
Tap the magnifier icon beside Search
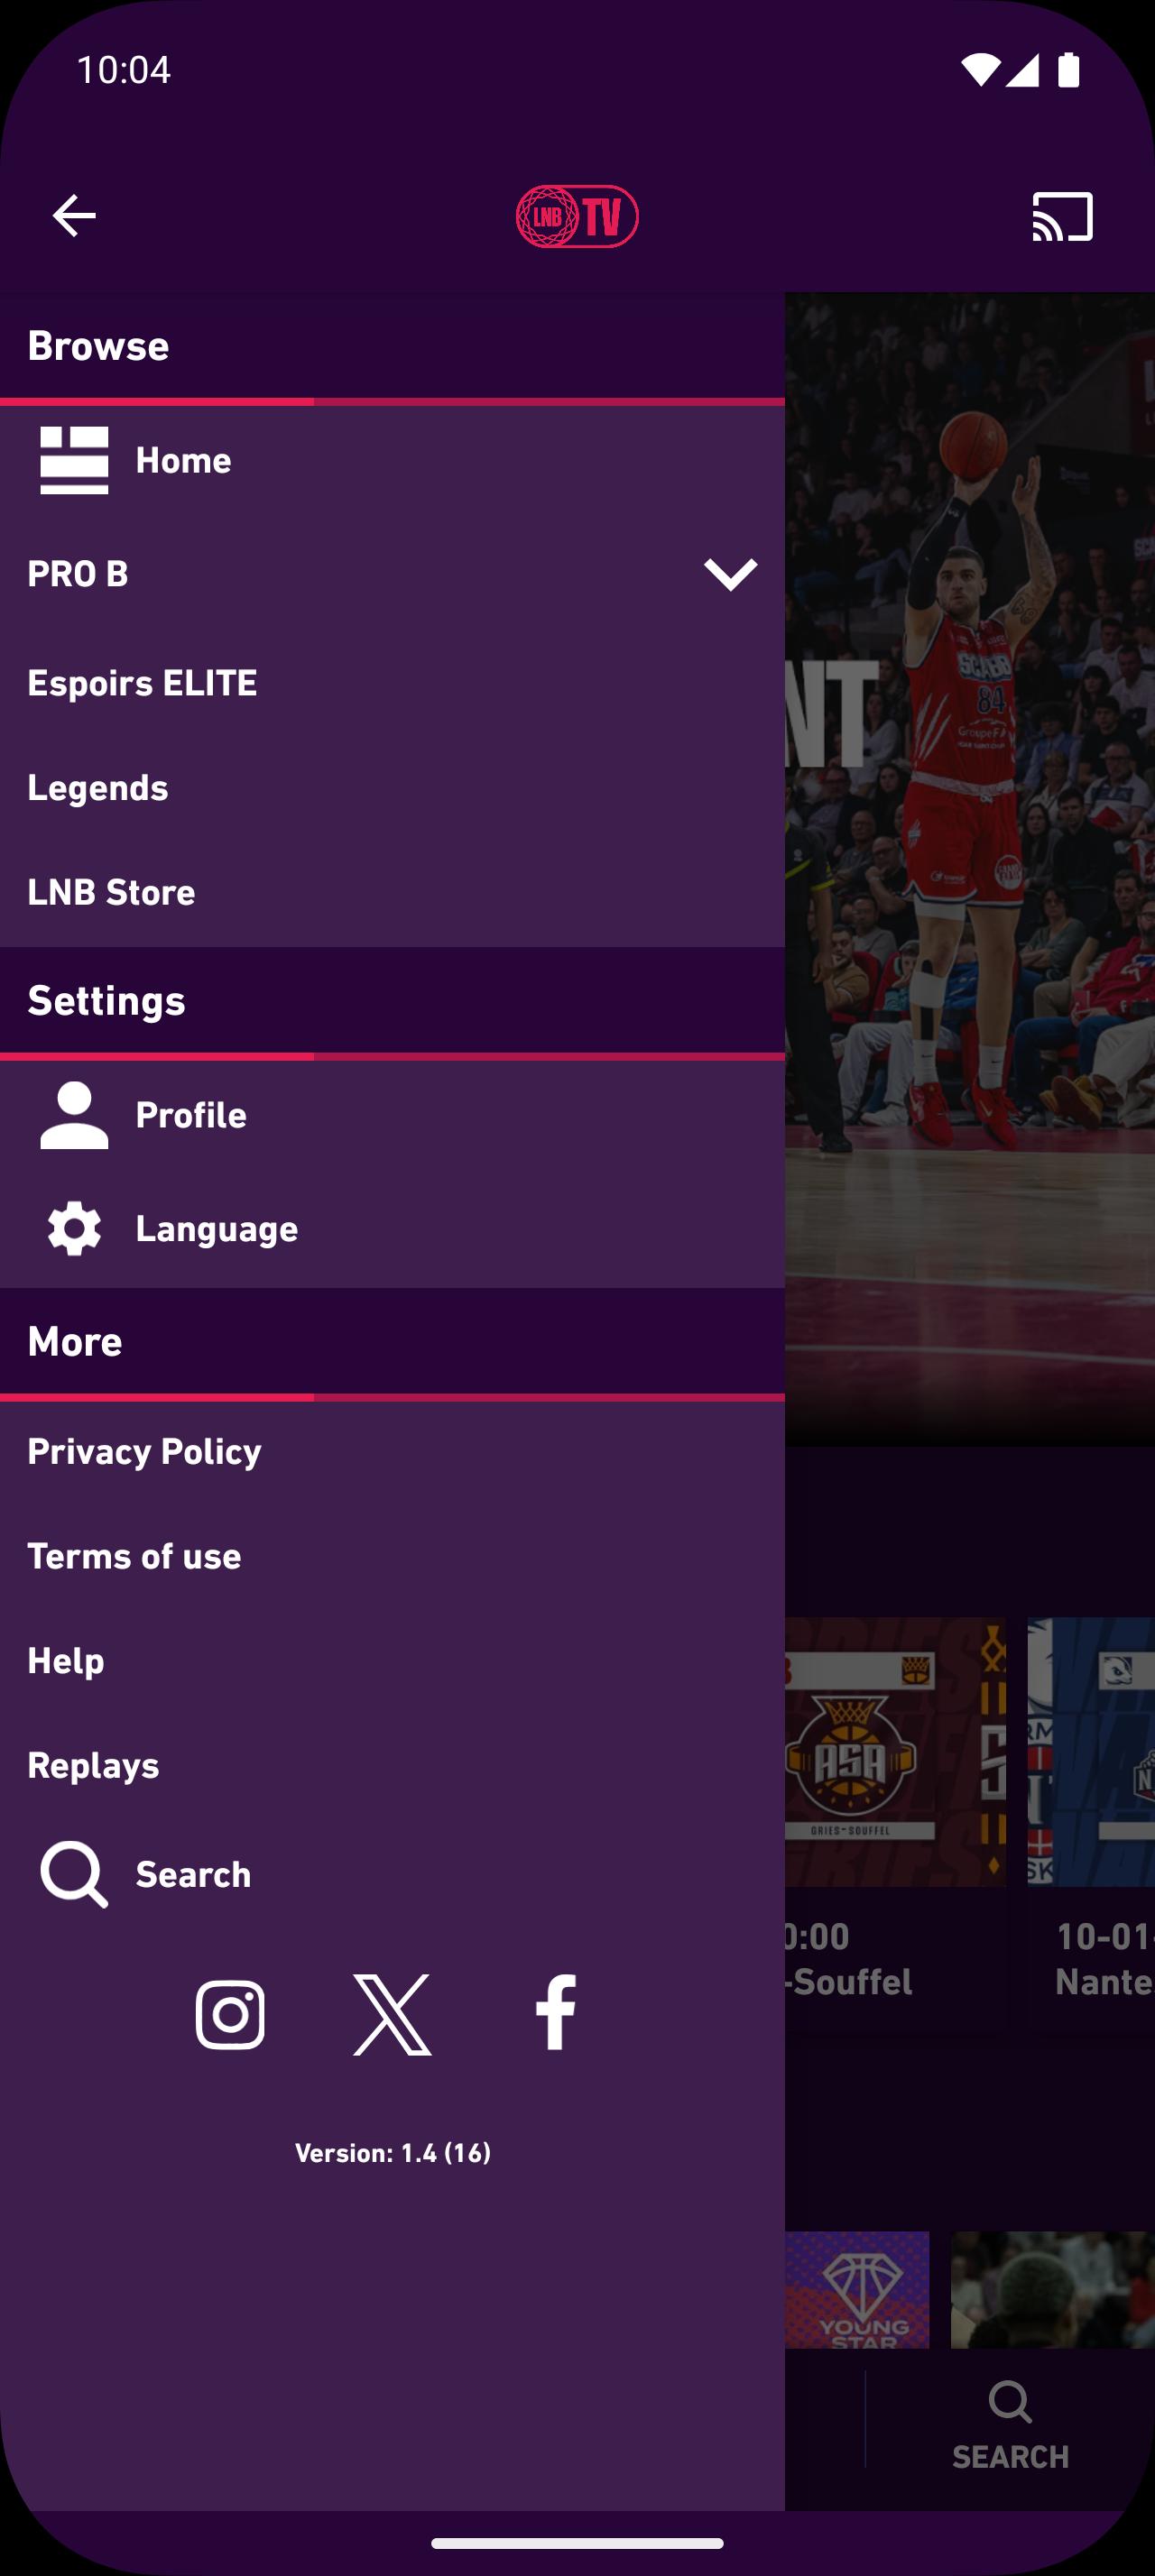coord(74,1874)
